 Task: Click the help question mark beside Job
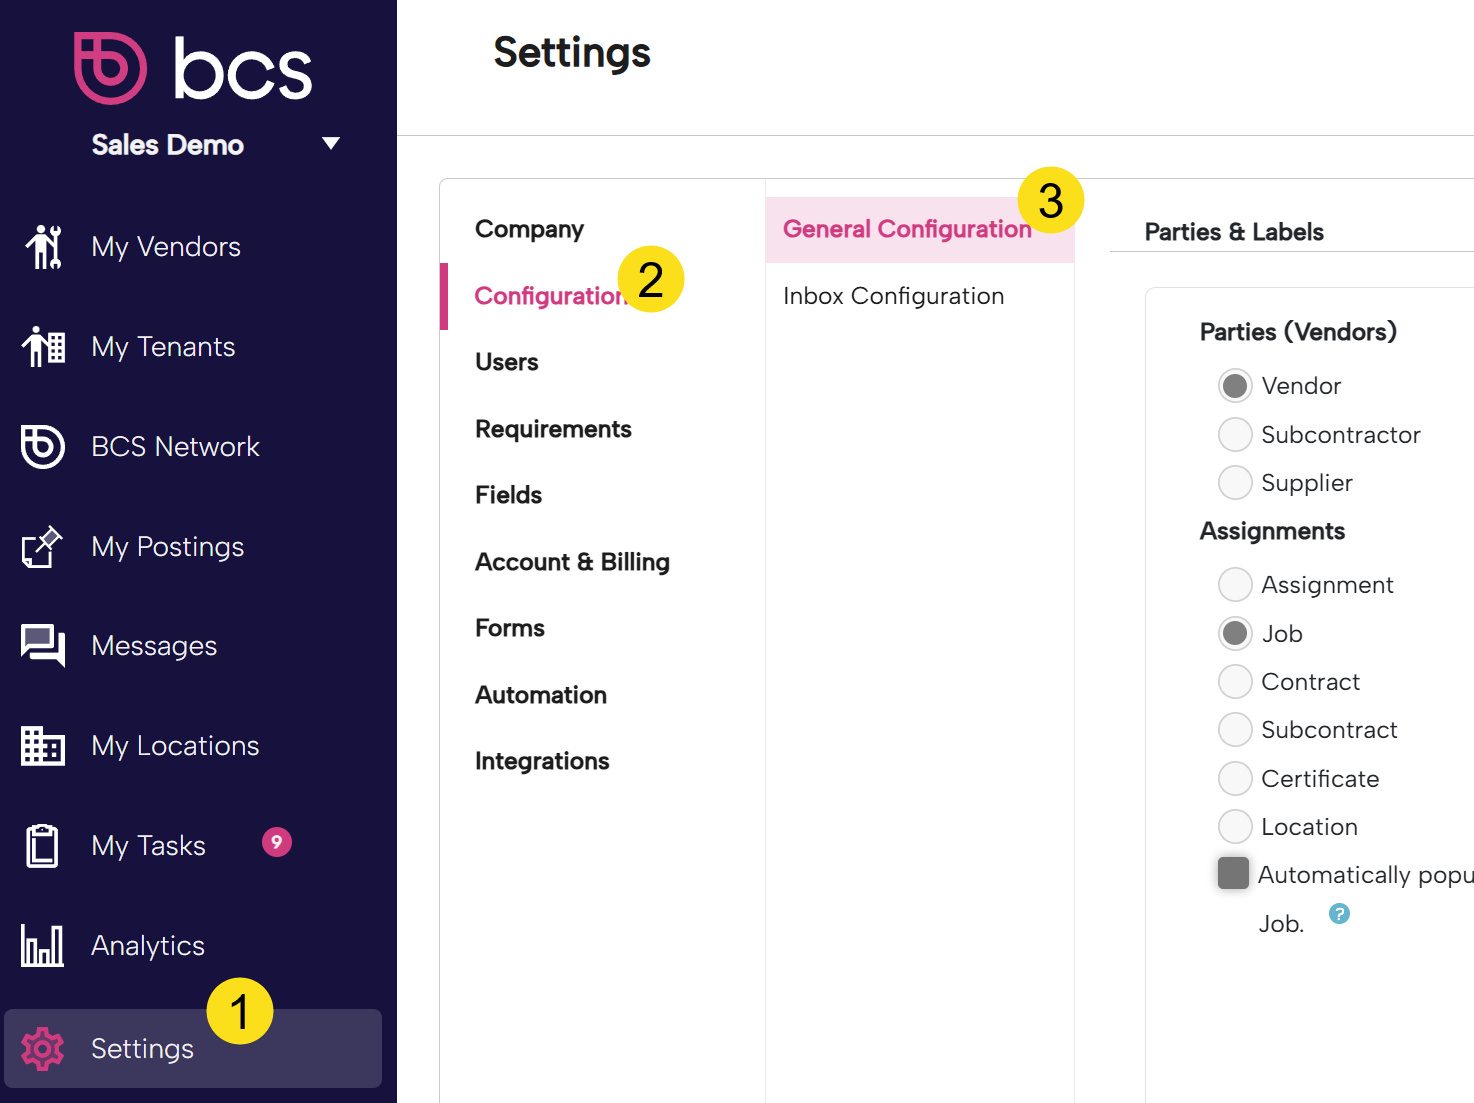click(1339, 913)
